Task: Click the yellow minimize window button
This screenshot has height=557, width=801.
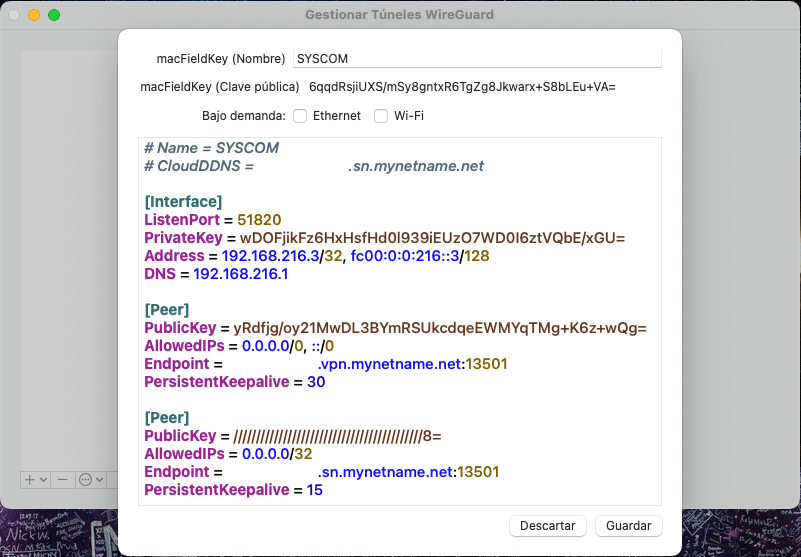Action: click(x=34, y=15)
